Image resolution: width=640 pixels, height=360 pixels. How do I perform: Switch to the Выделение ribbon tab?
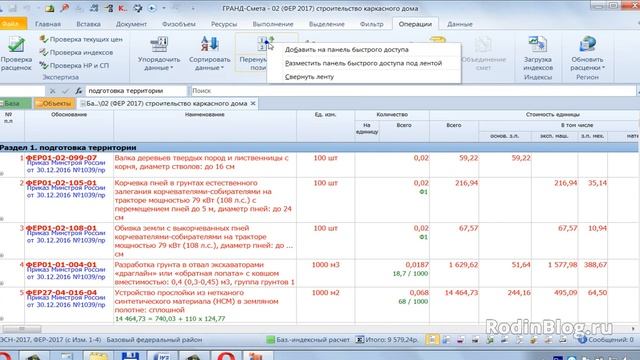pos(327,24)
